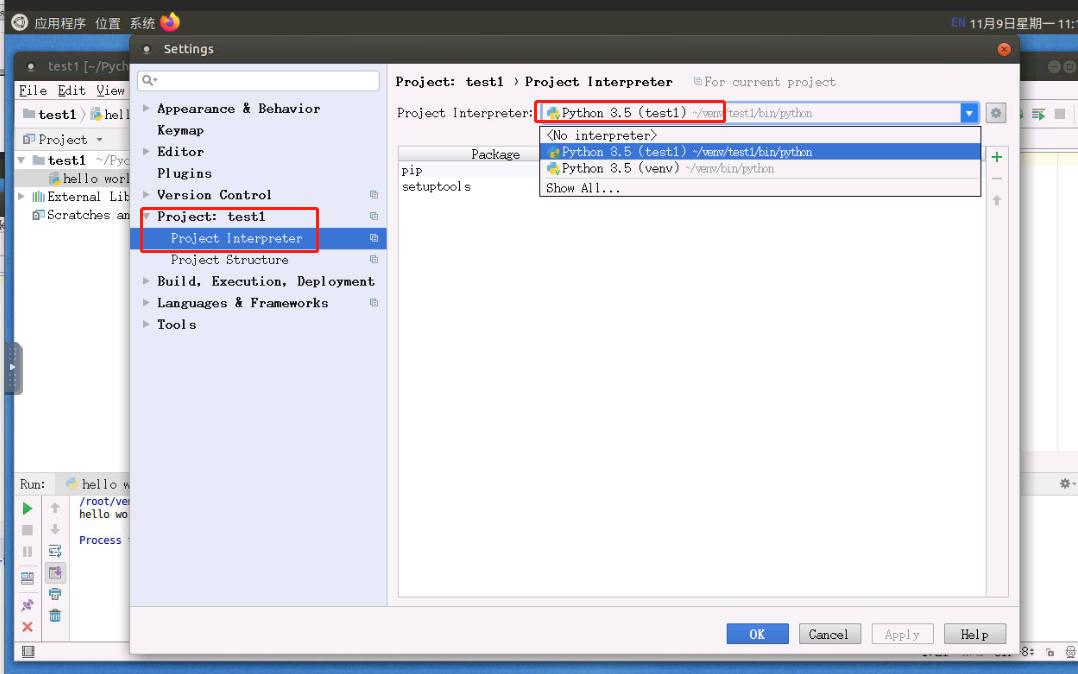Select Project Interpreter settings item
The height and width of the screenshot is (674, 1078).
[258, 238]
